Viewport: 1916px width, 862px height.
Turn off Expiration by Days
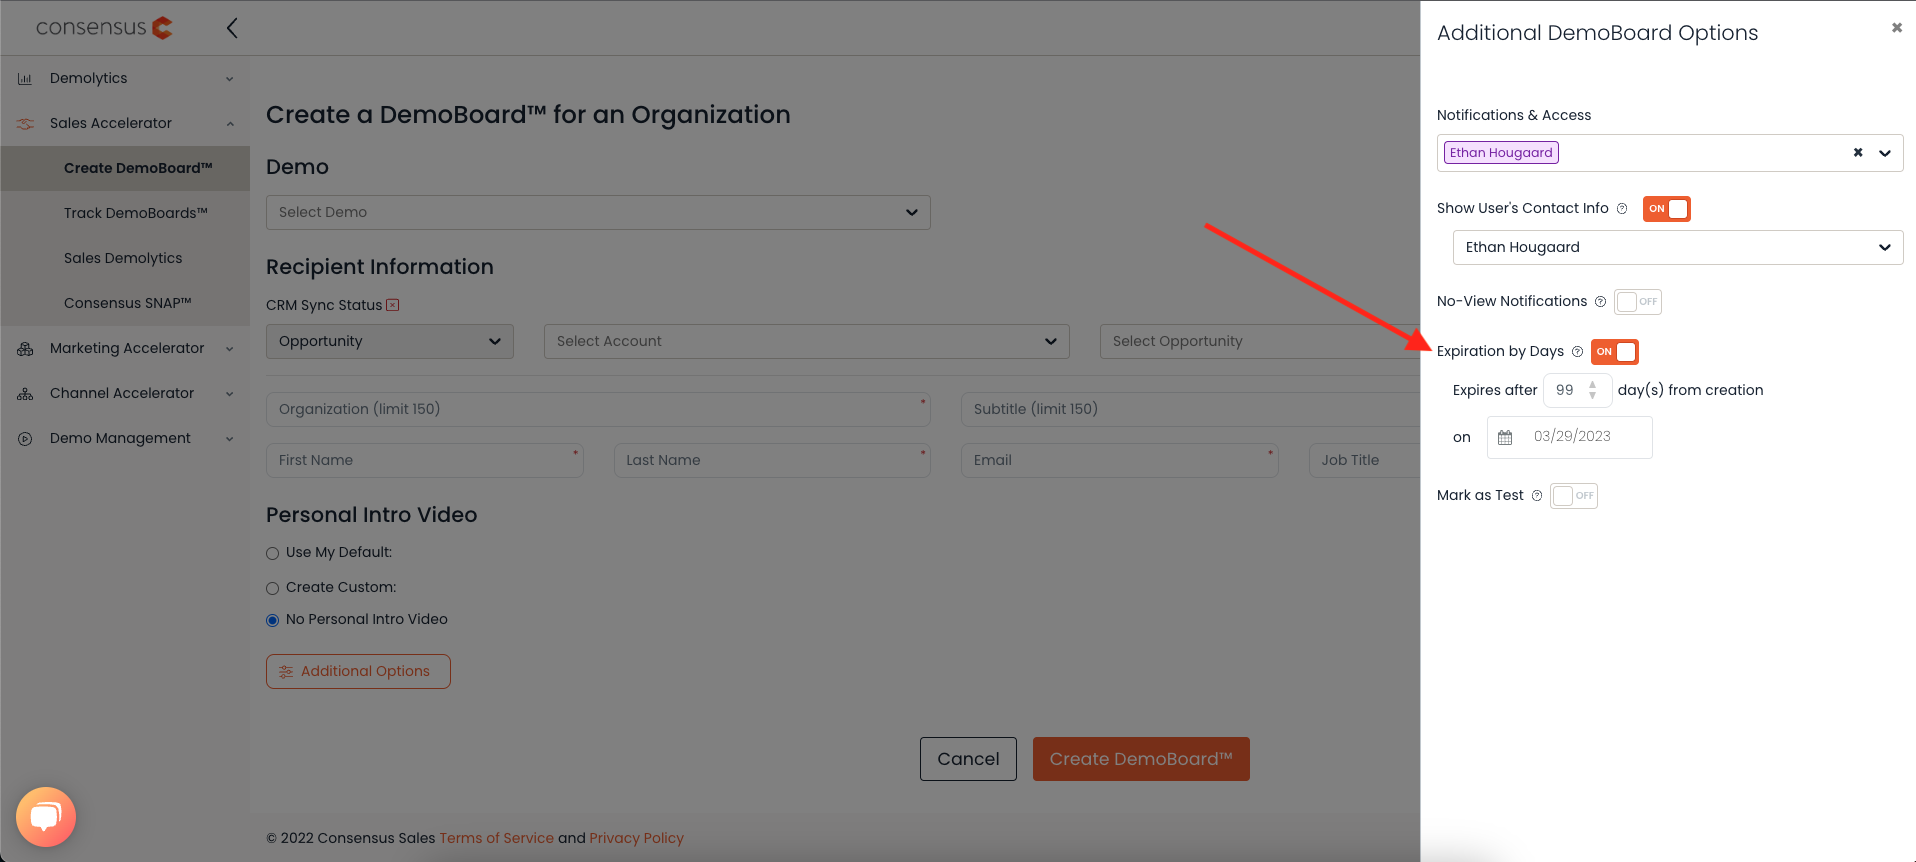click(1614, 352)
